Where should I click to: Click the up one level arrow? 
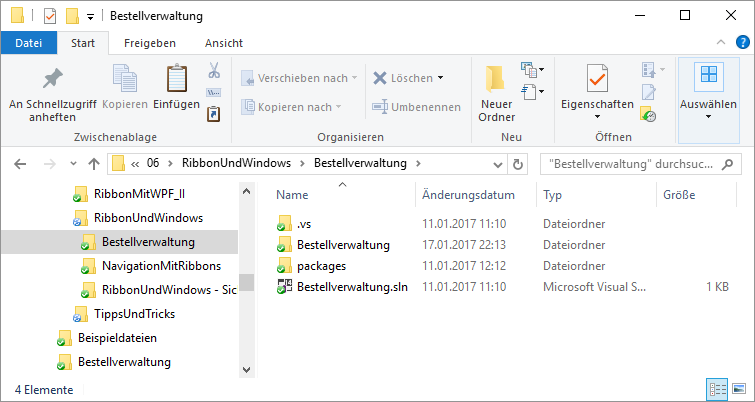point(94,164)
